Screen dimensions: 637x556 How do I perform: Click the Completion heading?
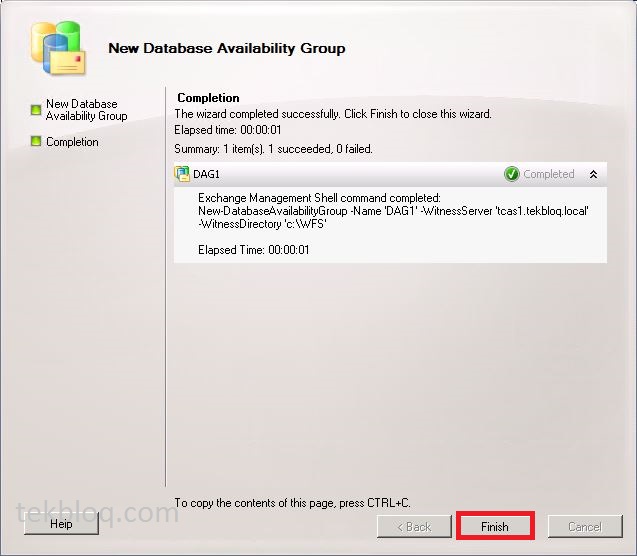click(x=208, y=98)
